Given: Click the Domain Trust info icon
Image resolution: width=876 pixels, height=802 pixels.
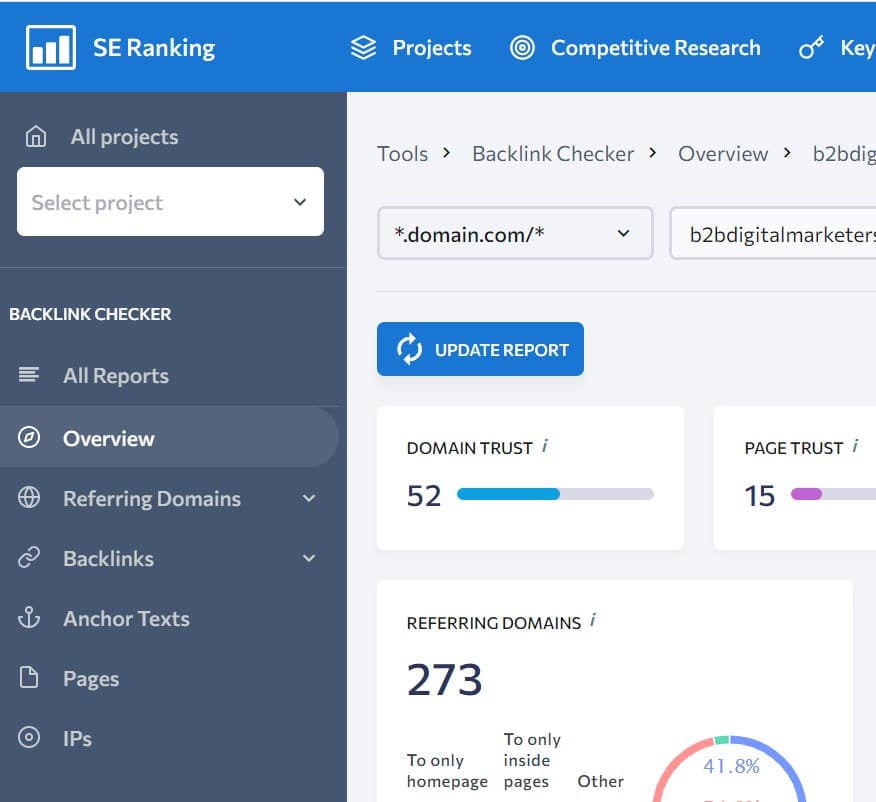Looking at the screenshot, I should pyautogui.click(x=545, y=446).
